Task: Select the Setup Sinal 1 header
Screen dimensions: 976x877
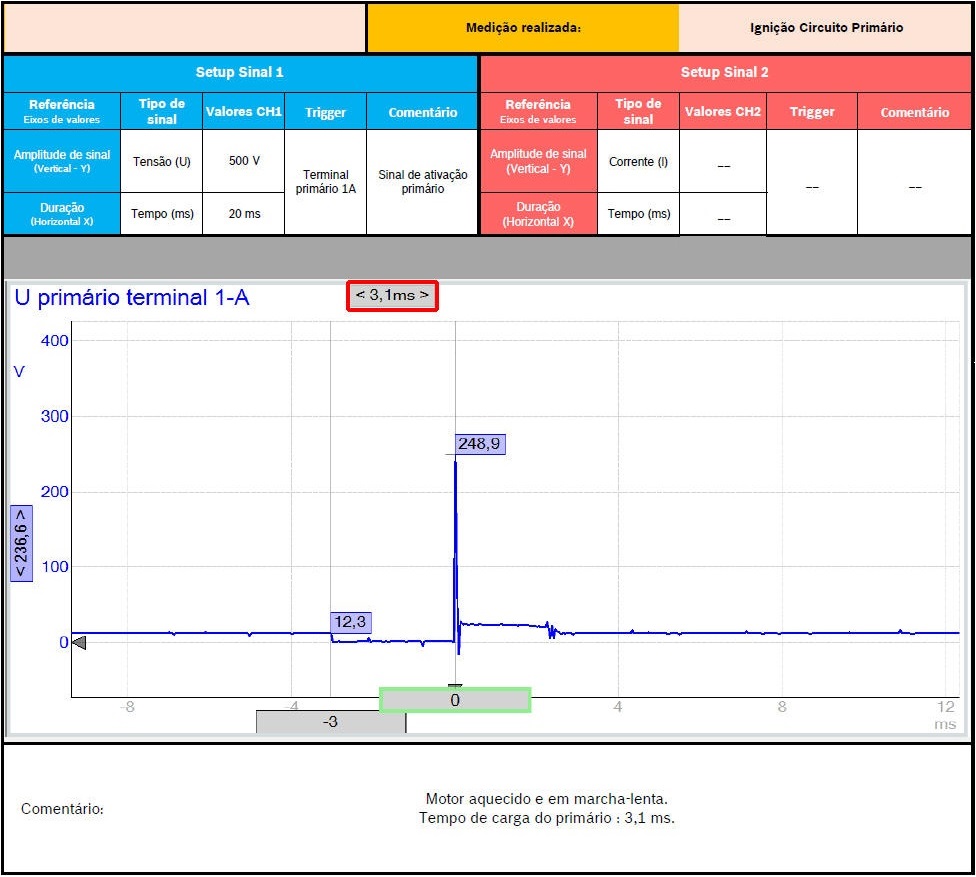Action: 239,73
